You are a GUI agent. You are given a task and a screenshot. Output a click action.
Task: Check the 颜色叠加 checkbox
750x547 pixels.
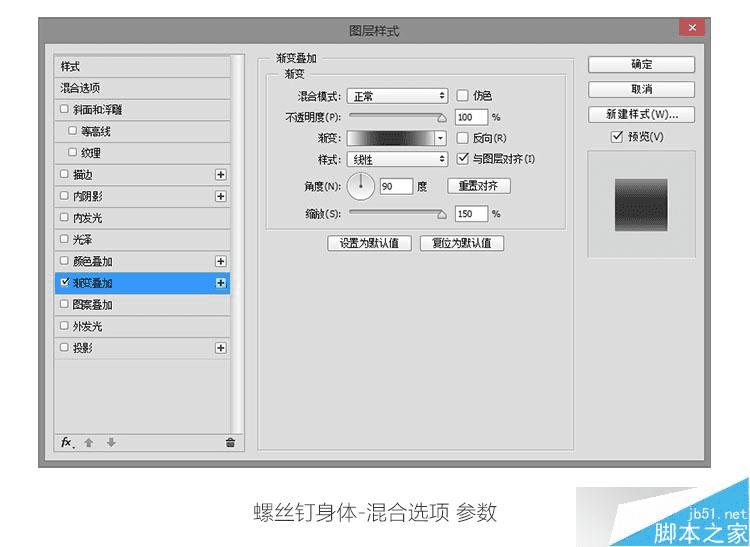[x=64, y=261]
